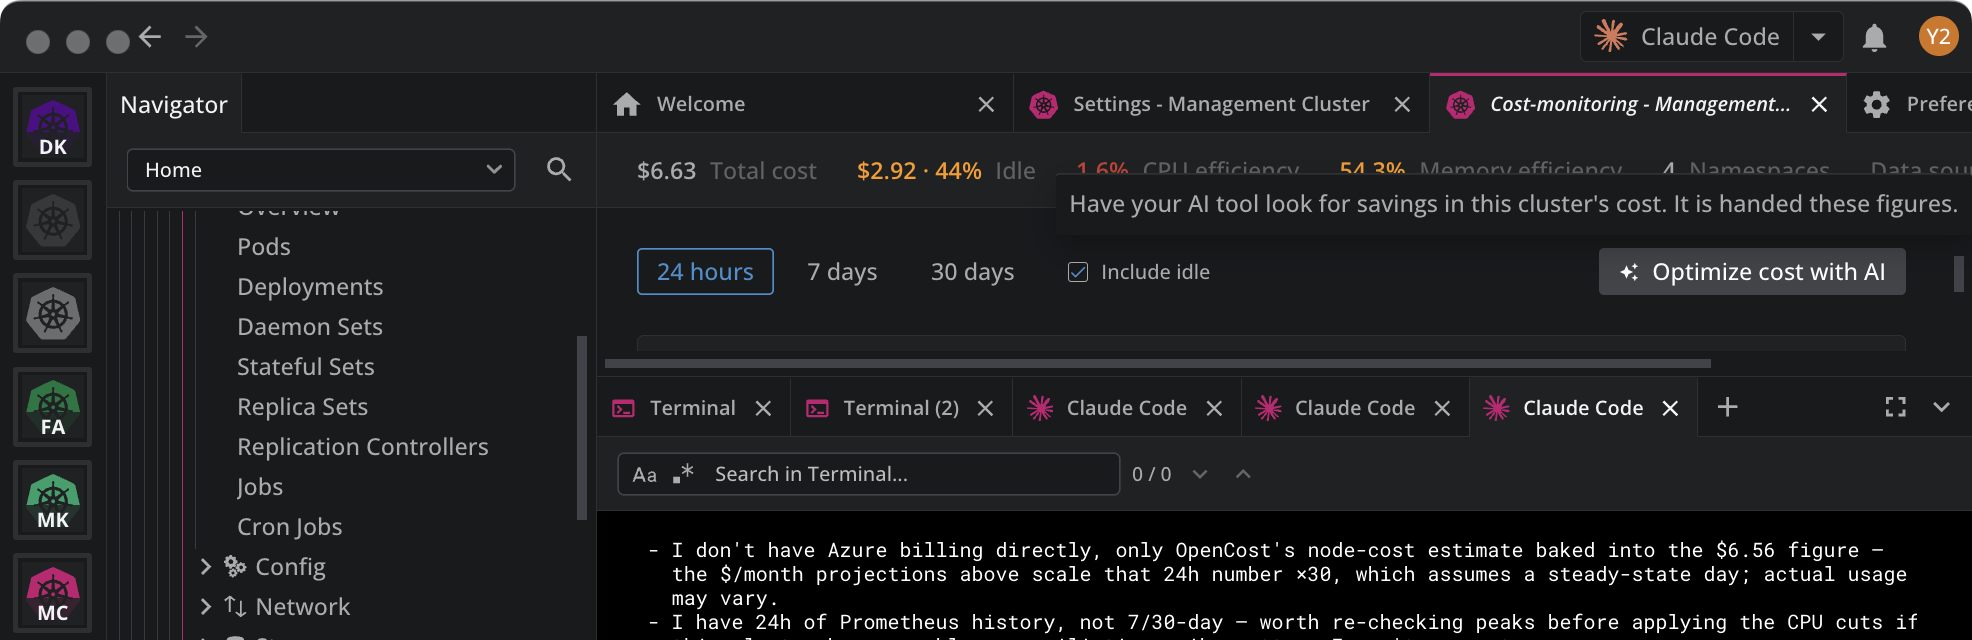Open Replication Controllers in the Navigator
The image size is (1972, 640).
[x=363, y=447]
